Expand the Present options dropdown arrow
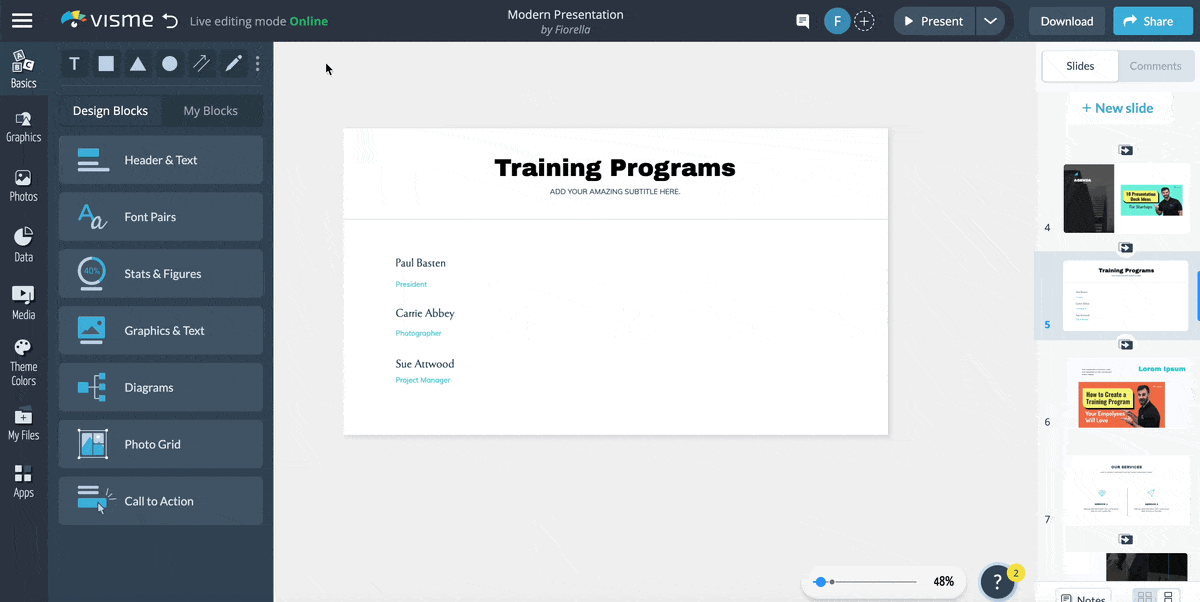This screenshot has width=1200, height=602. (989, 21)
